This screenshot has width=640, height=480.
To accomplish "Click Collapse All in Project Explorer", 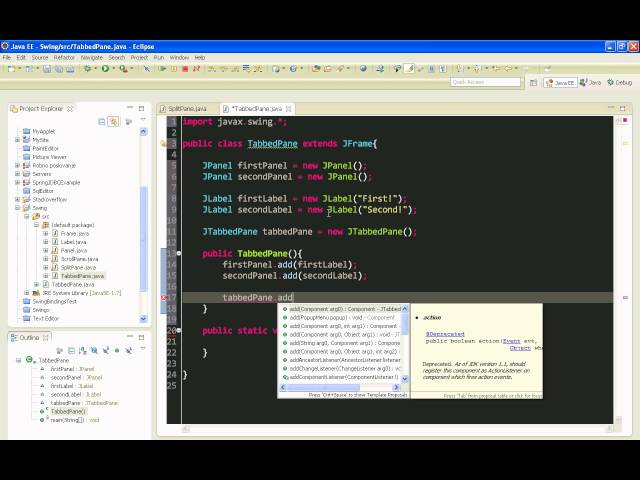I will point(101,122).
